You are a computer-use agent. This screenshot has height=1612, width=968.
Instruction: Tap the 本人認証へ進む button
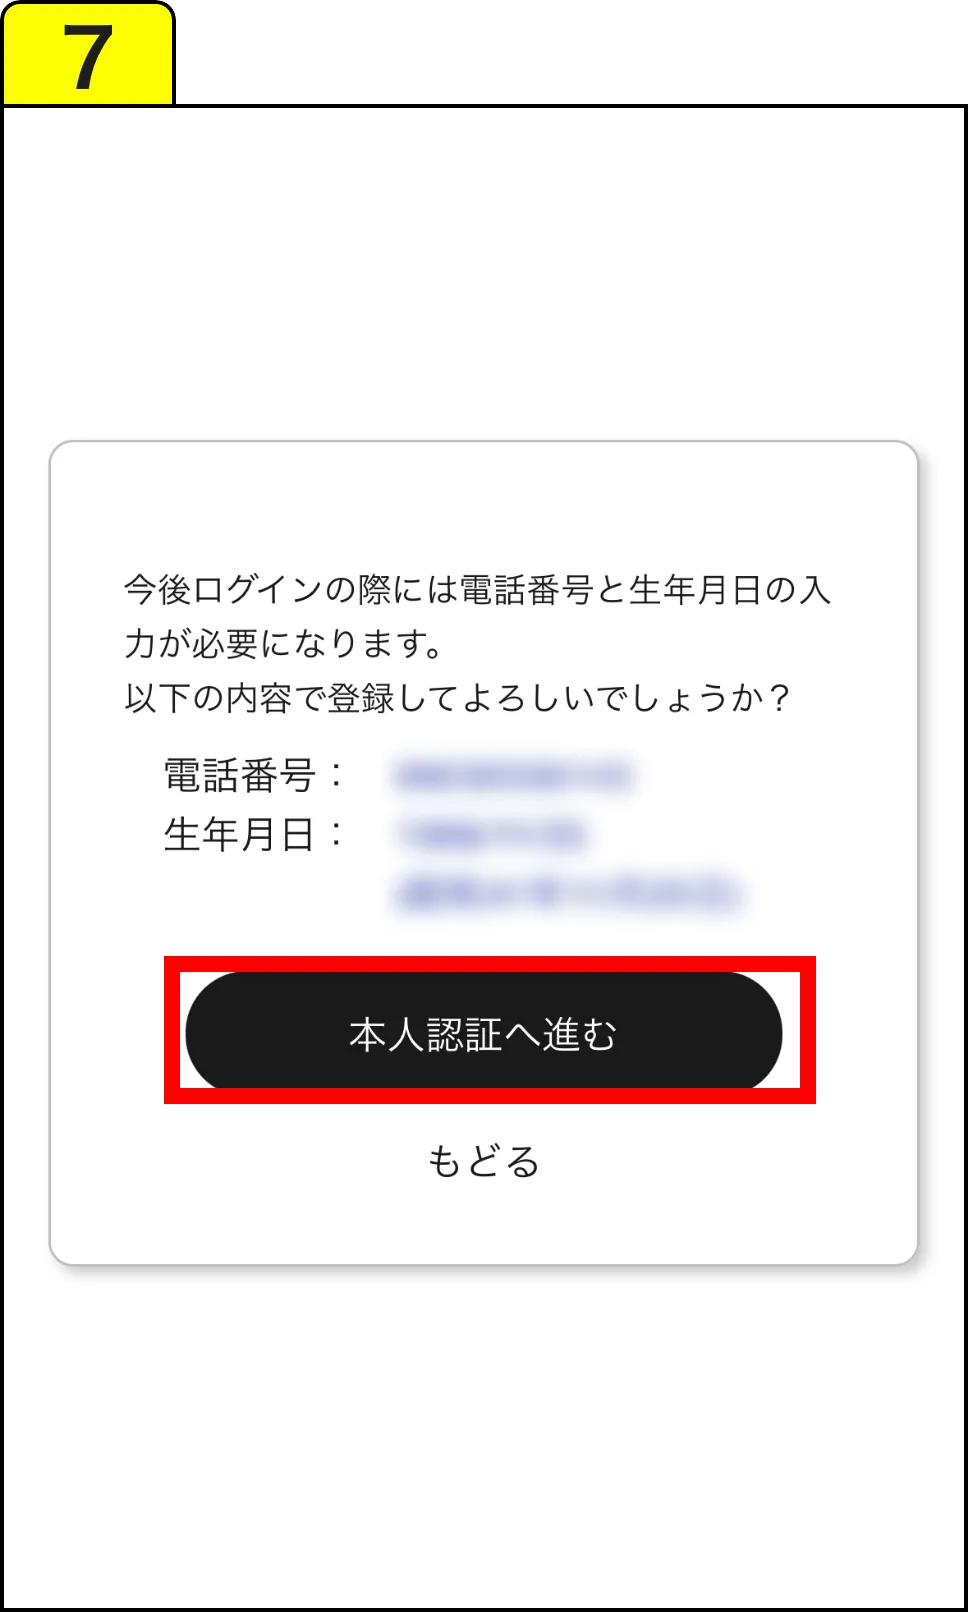point(483,1030)
